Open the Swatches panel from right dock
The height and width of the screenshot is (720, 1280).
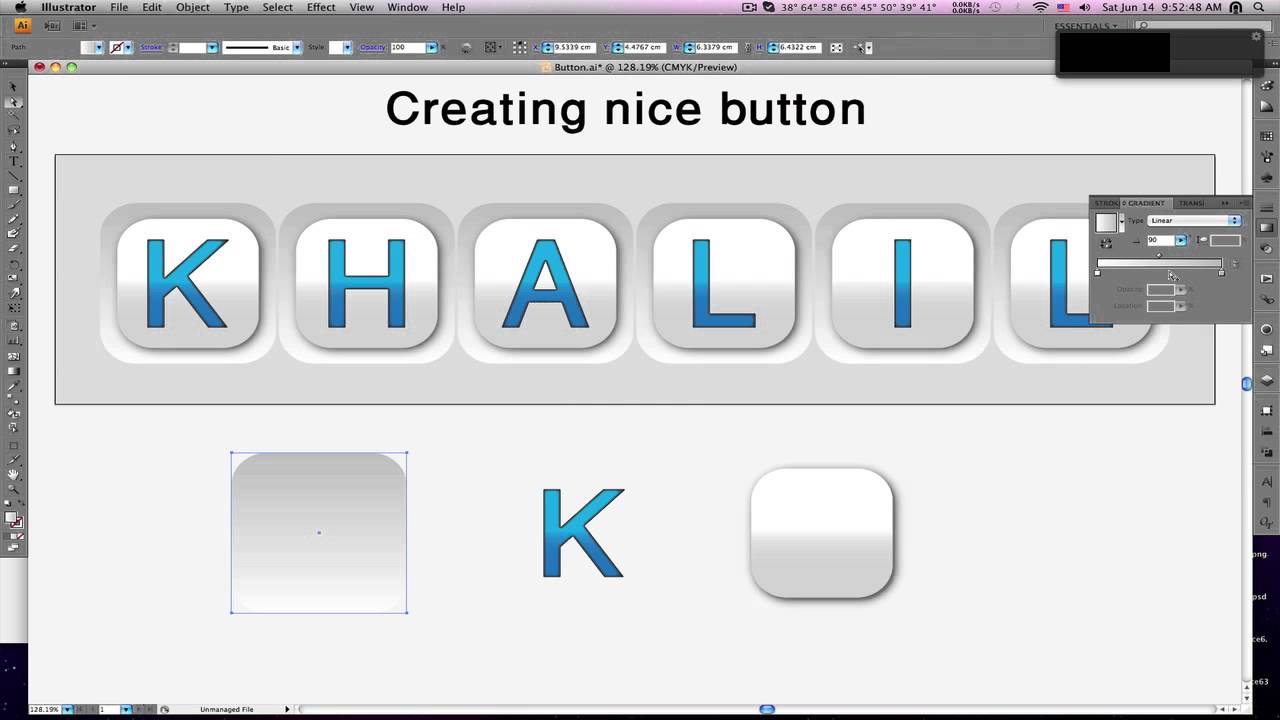pos(1266,135)
